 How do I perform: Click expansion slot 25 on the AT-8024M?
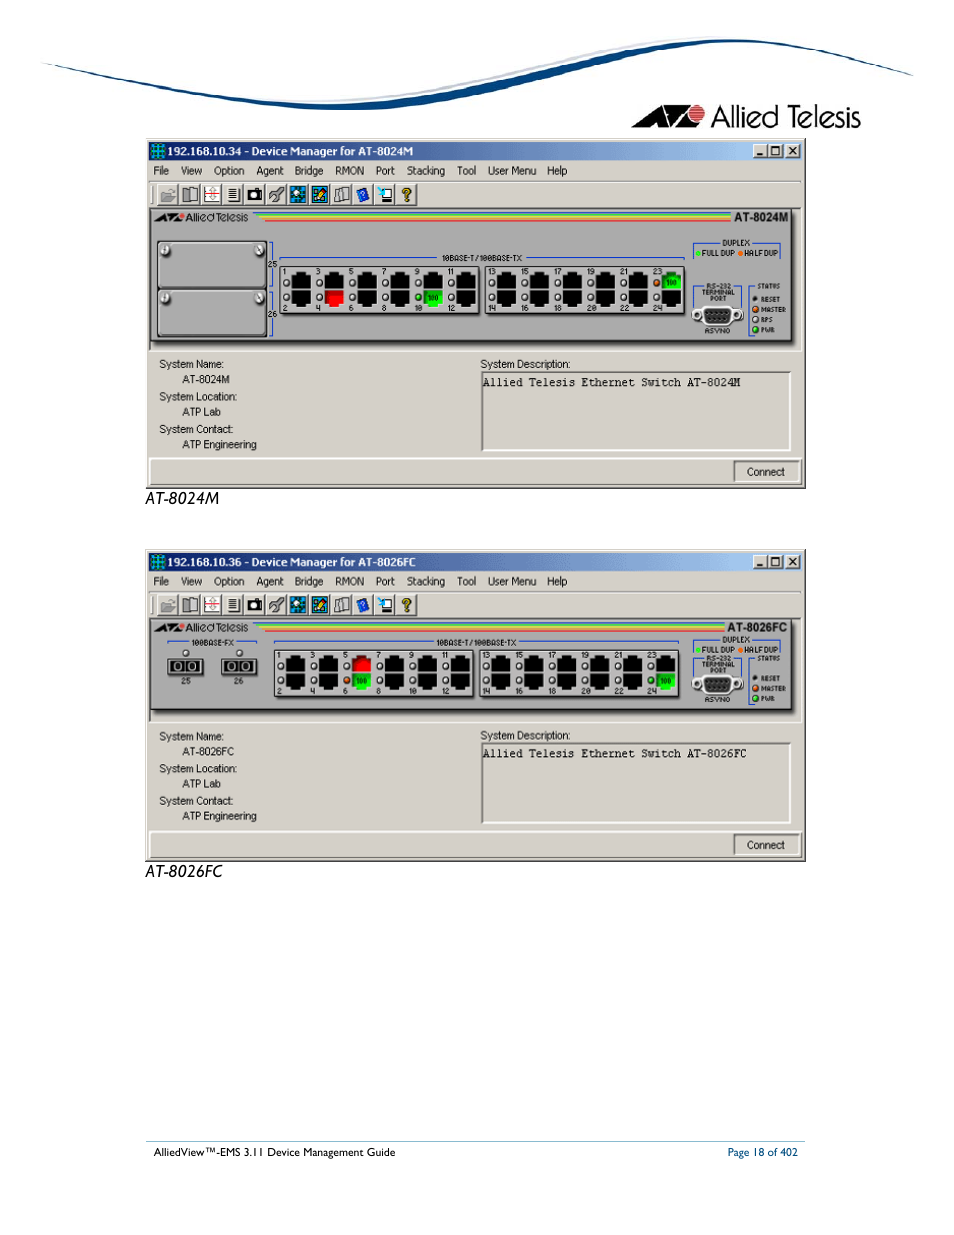212,264
